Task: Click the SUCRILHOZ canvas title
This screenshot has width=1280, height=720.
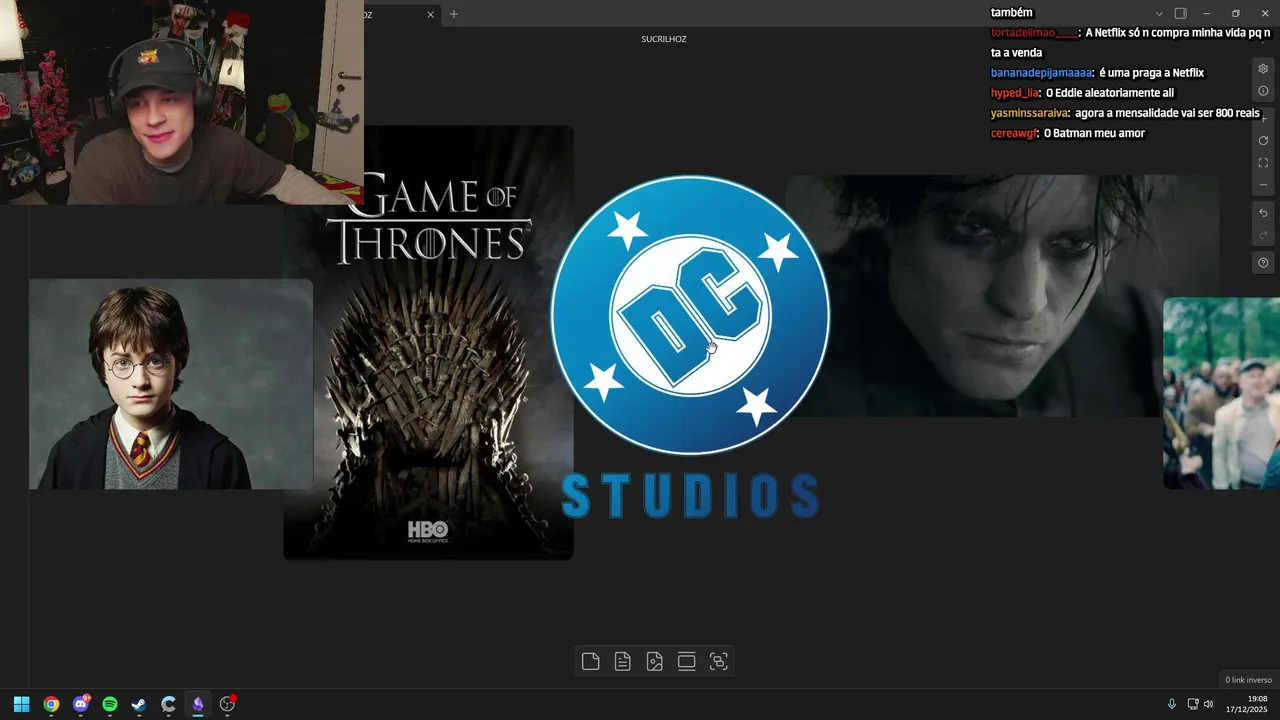Action: 664,39
